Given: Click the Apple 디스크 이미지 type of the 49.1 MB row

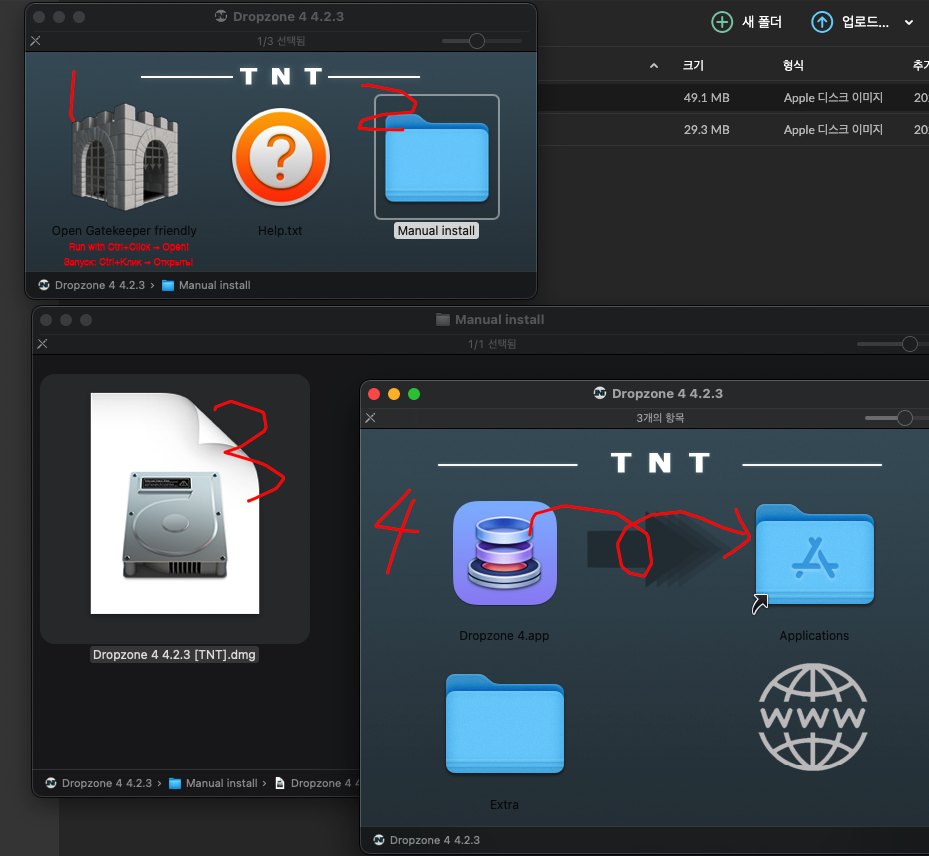Looking at the screenshot, I should coord(833,98).
